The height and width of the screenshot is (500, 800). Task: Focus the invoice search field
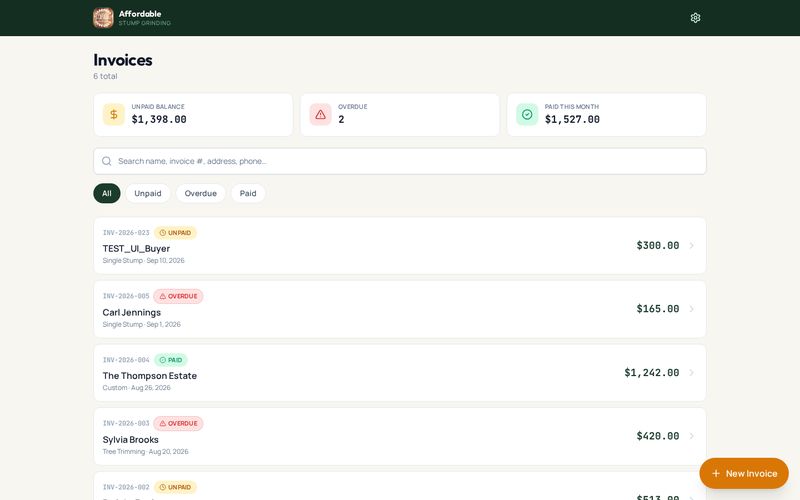point(400,161)
